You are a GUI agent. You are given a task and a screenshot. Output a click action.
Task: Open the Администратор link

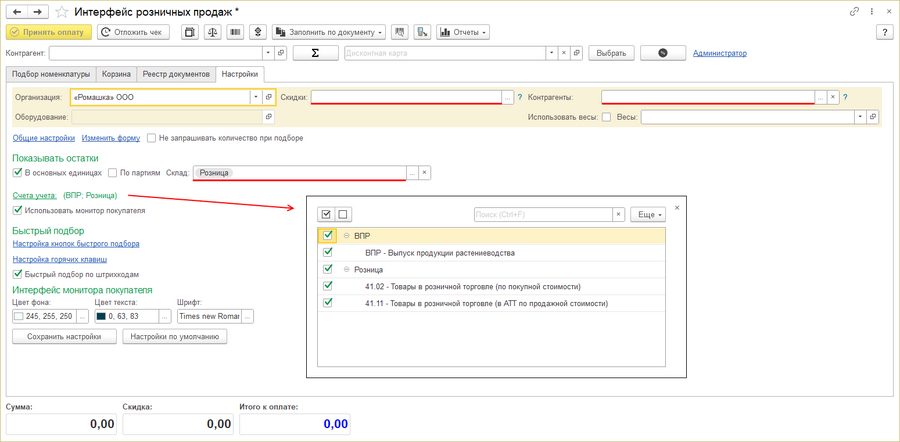[x=720, y=53]
